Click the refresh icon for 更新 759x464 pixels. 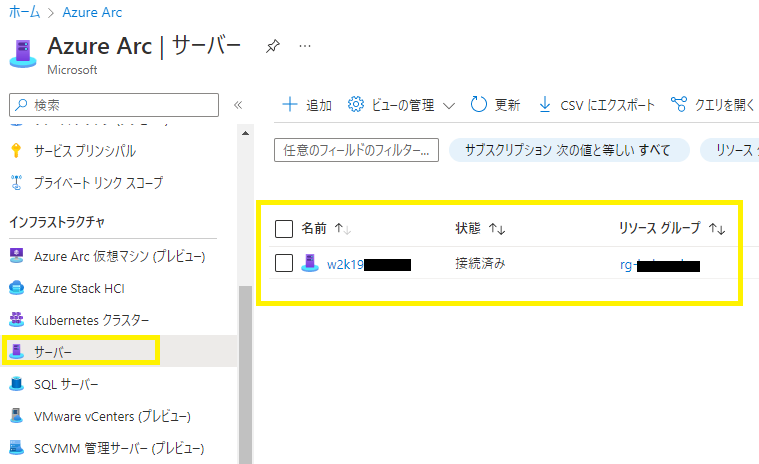pyautogui.click(x=478, y=104)
